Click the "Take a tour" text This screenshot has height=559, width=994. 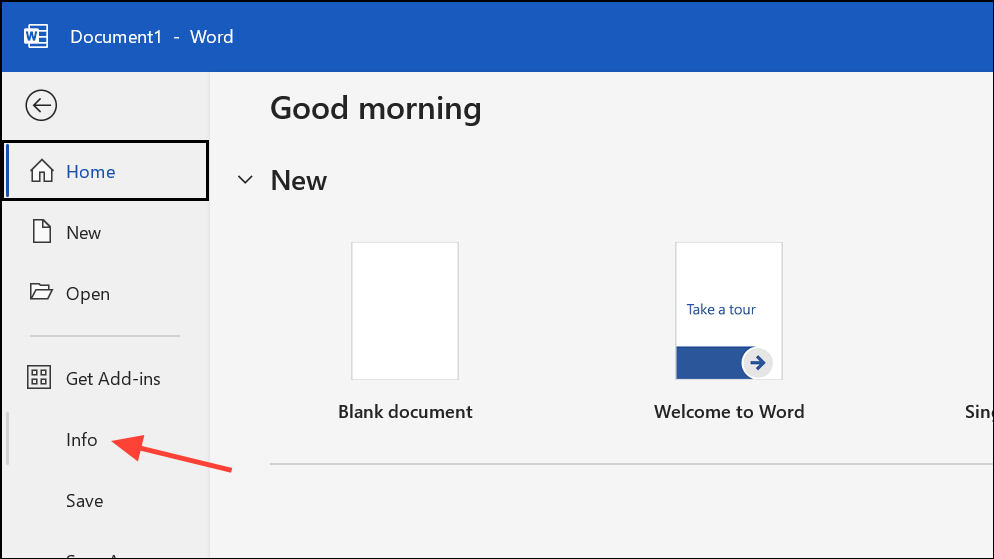(720, 310)
